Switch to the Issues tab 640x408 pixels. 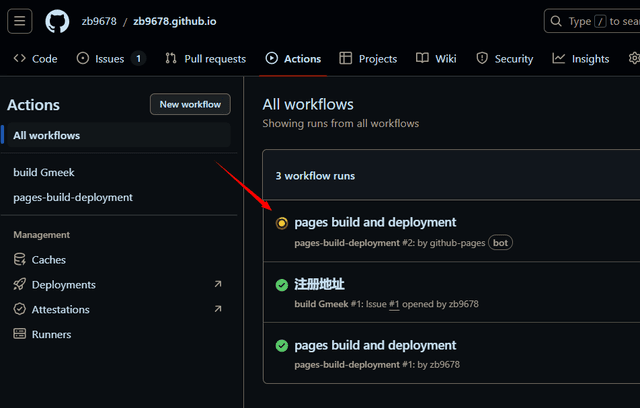pyautogui.click(x=110, y=59)
